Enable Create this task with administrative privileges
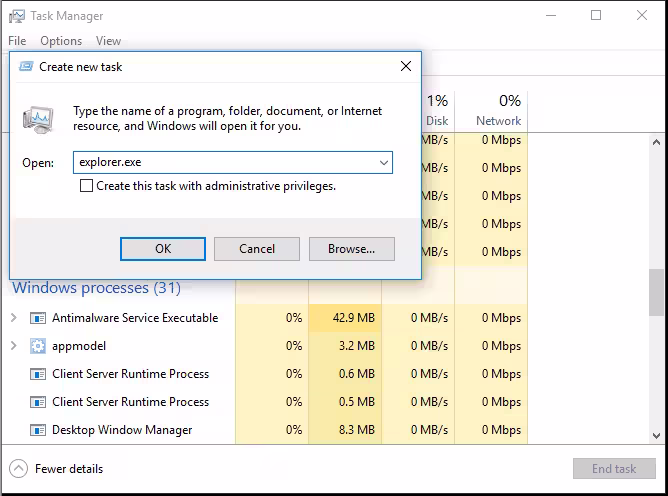The image size is (668, 496). pos(87,186)
